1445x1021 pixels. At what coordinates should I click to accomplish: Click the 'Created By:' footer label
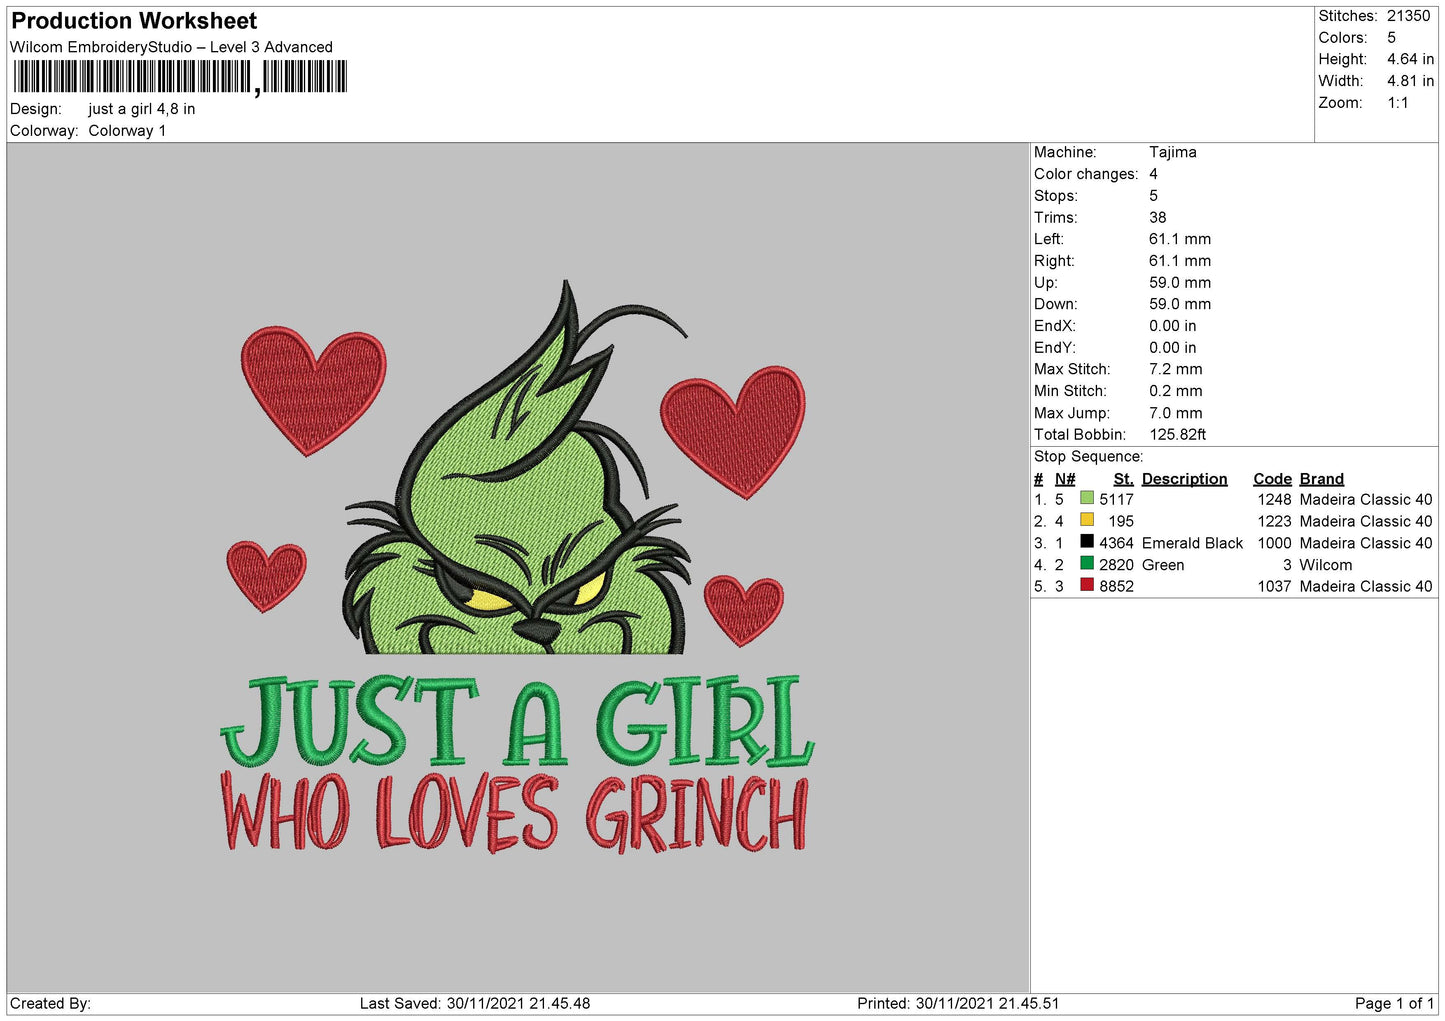coord(50,1004)
